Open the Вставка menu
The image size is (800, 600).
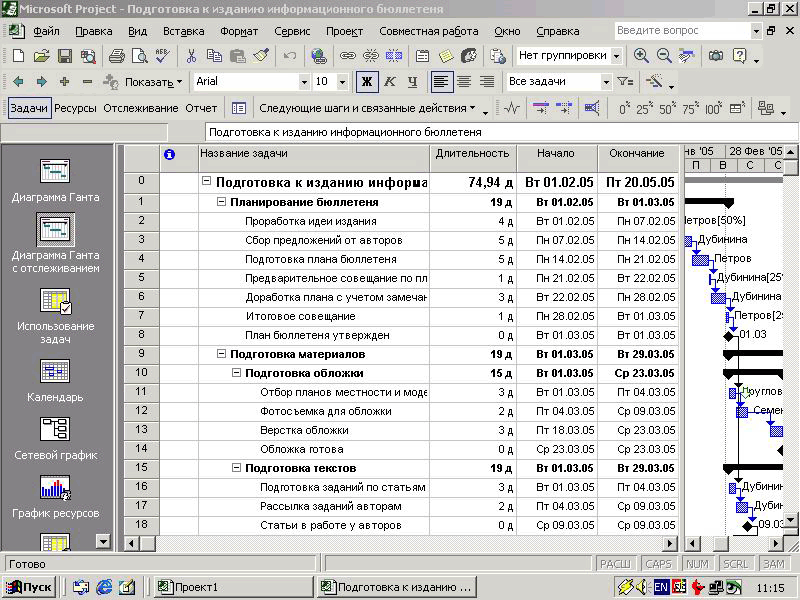coord(184,31)
